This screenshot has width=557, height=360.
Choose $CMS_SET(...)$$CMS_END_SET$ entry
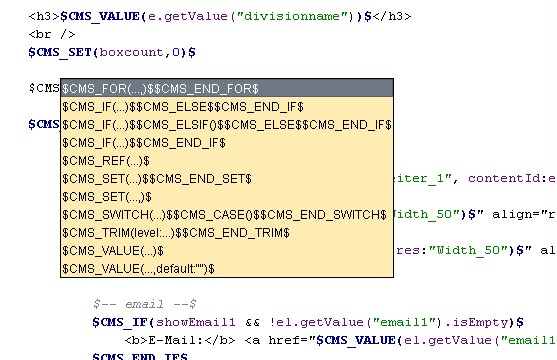click(227, 179)
